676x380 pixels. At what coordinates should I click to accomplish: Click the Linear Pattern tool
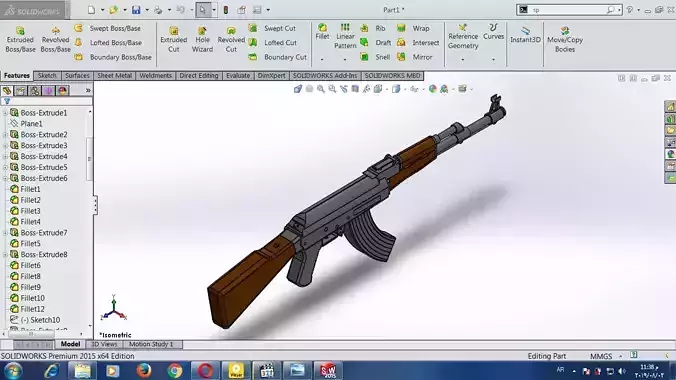coord(345,36)
